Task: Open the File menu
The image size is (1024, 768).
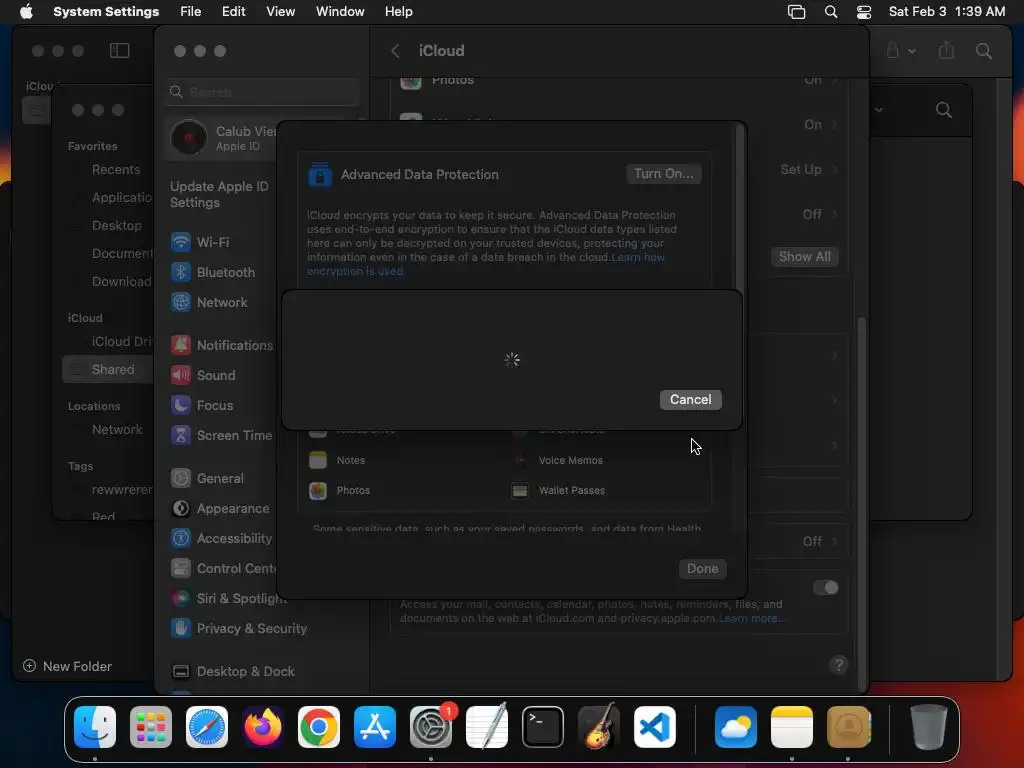Action: pyautogui.click(x=190, y=12)
